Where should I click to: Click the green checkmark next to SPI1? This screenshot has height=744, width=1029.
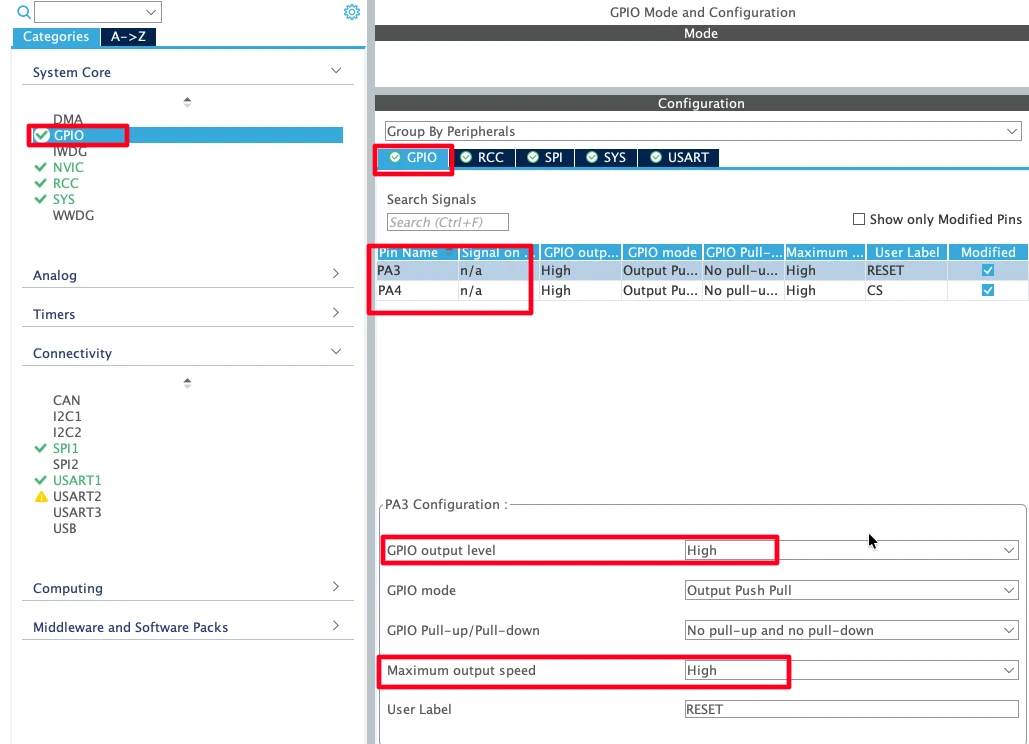41,449
